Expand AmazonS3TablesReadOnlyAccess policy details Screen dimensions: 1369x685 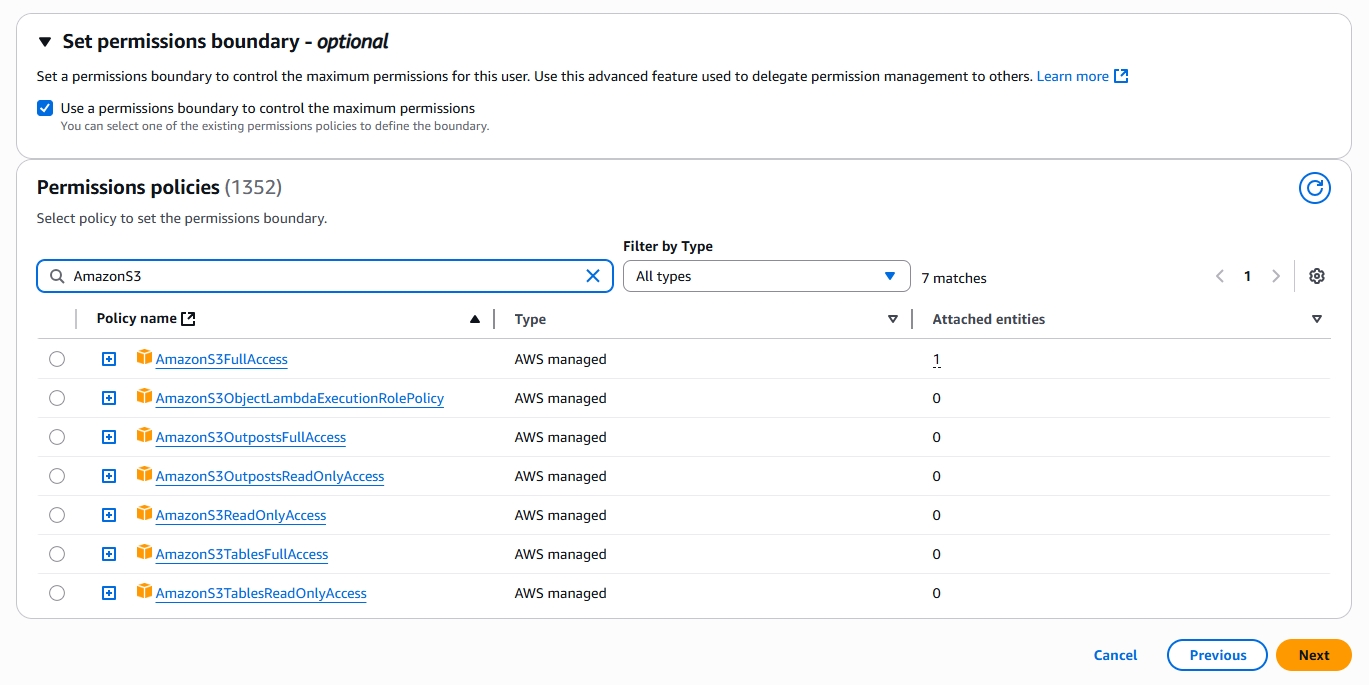coord(109,593)
